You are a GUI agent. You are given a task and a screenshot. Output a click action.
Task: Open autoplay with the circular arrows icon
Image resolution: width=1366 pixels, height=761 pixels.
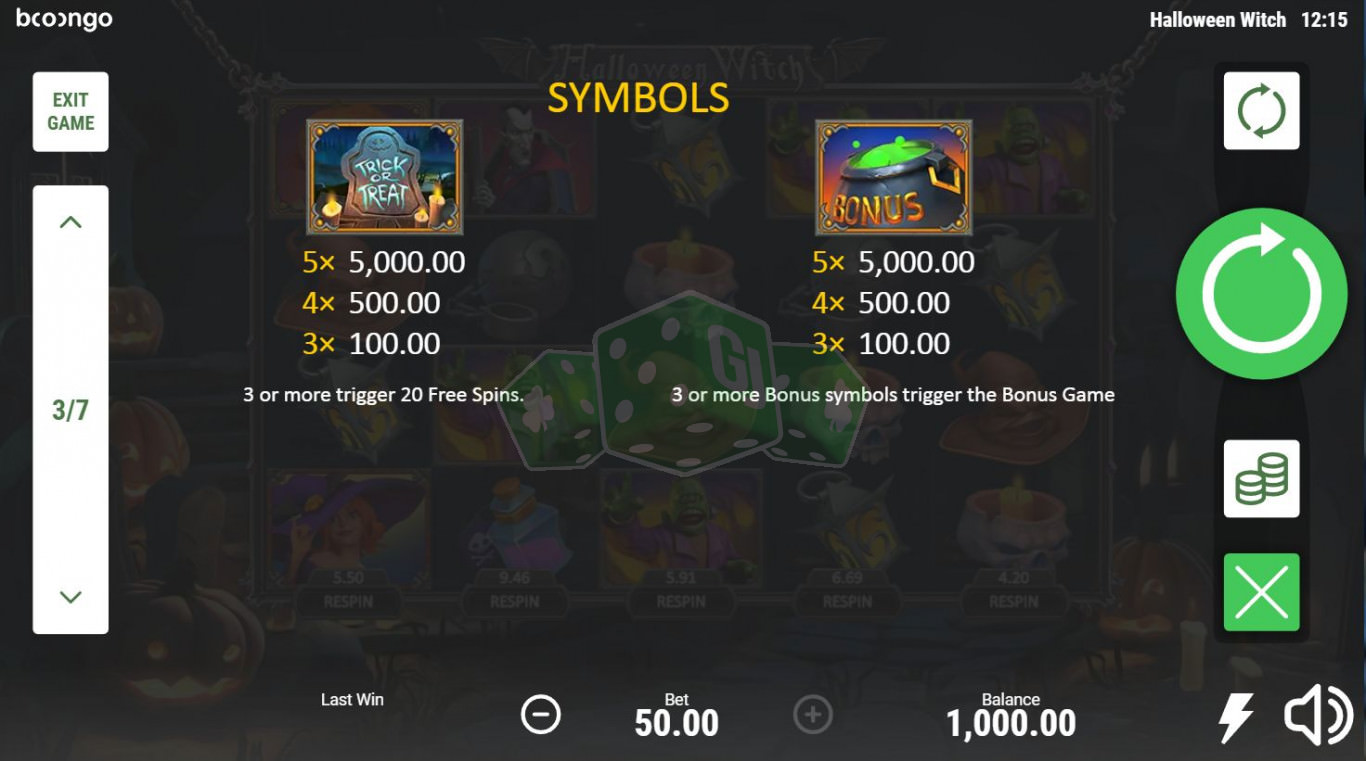coord(1262,111)
